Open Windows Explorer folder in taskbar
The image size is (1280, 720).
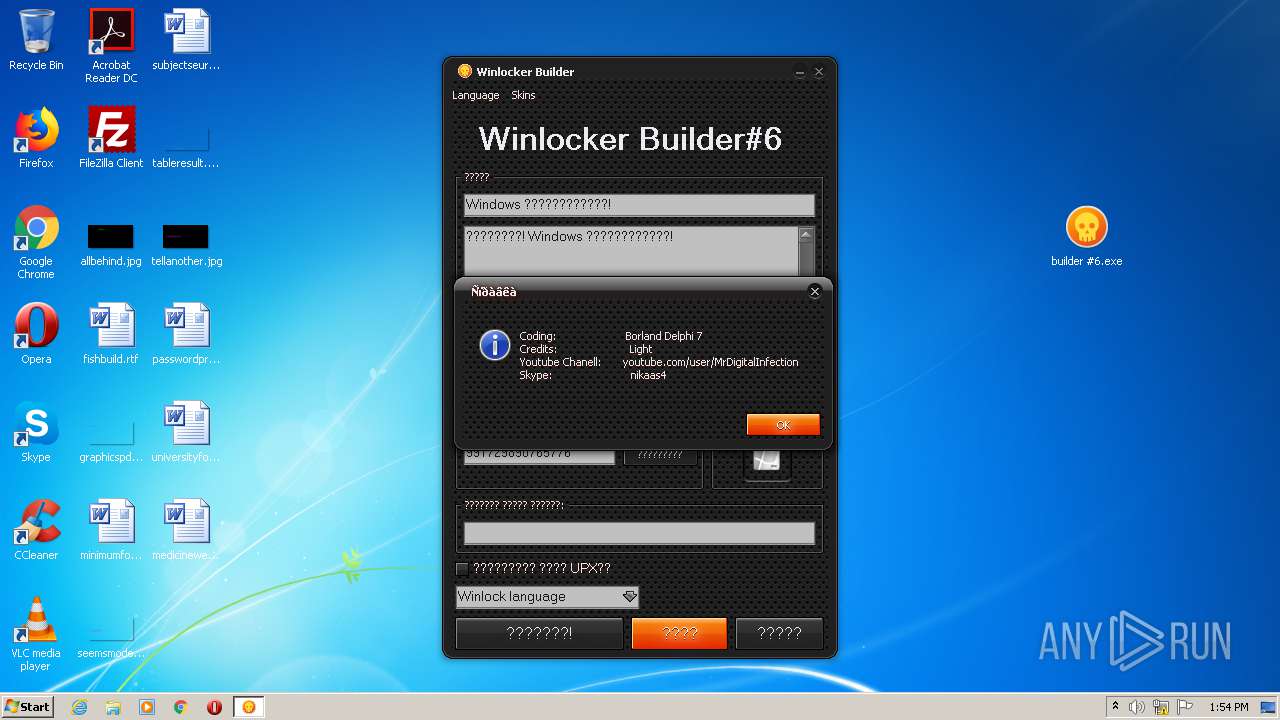113,707
